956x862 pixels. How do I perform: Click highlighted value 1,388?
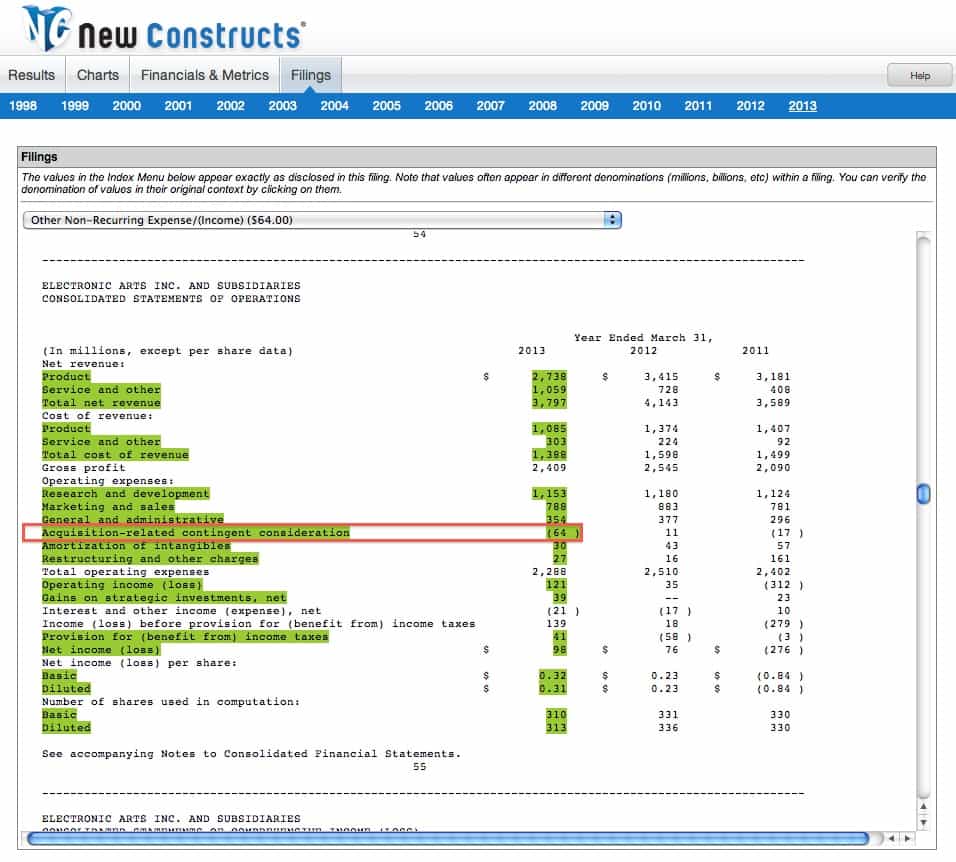point(549,455)
